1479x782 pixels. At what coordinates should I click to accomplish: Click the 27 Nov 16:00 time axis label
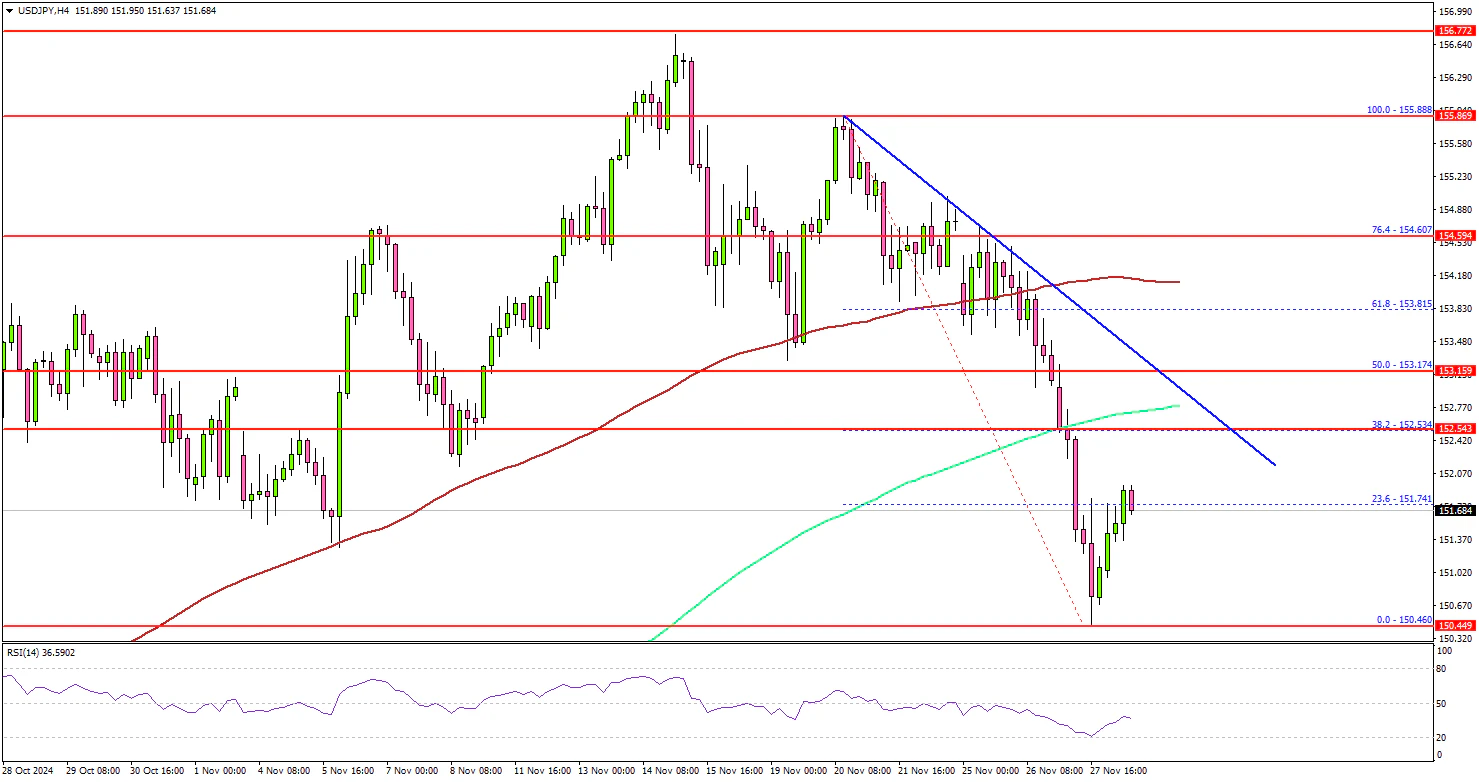pos(1120,771)
